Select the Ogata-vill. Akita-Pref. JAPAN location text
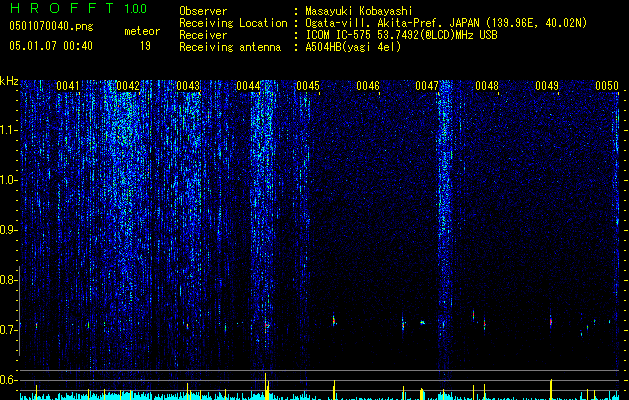 pos(446,23)
